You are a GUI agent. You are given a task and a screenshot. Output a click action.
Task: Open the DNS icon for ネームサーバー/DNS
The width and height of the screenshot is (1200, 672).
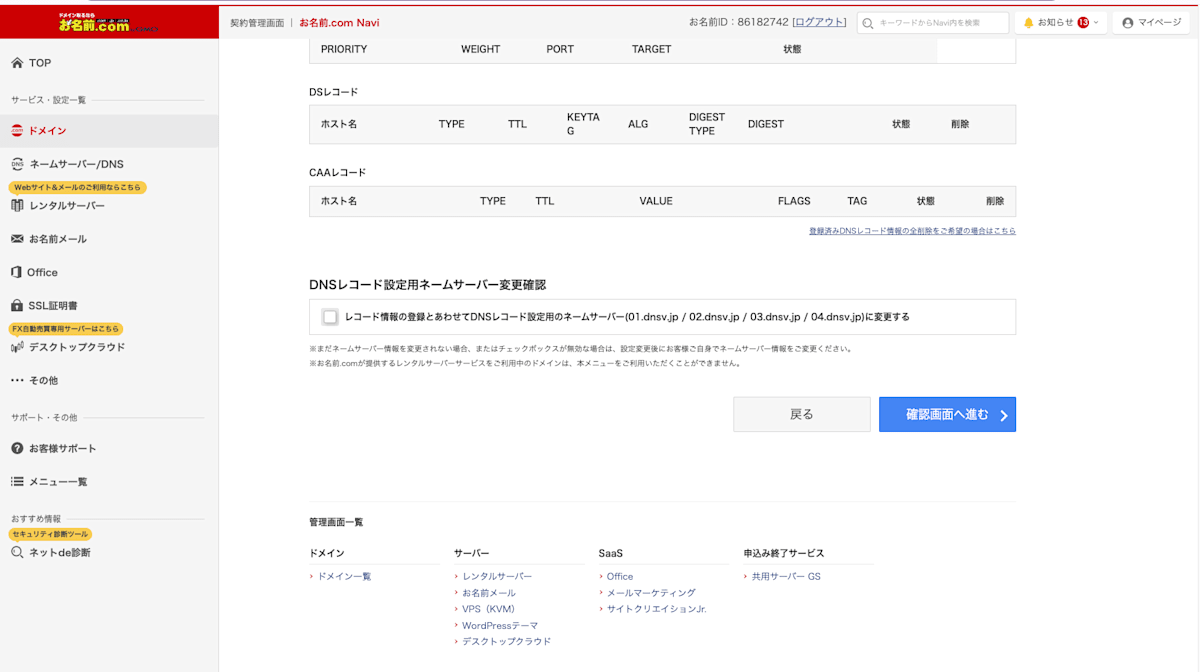click(17, 164)
